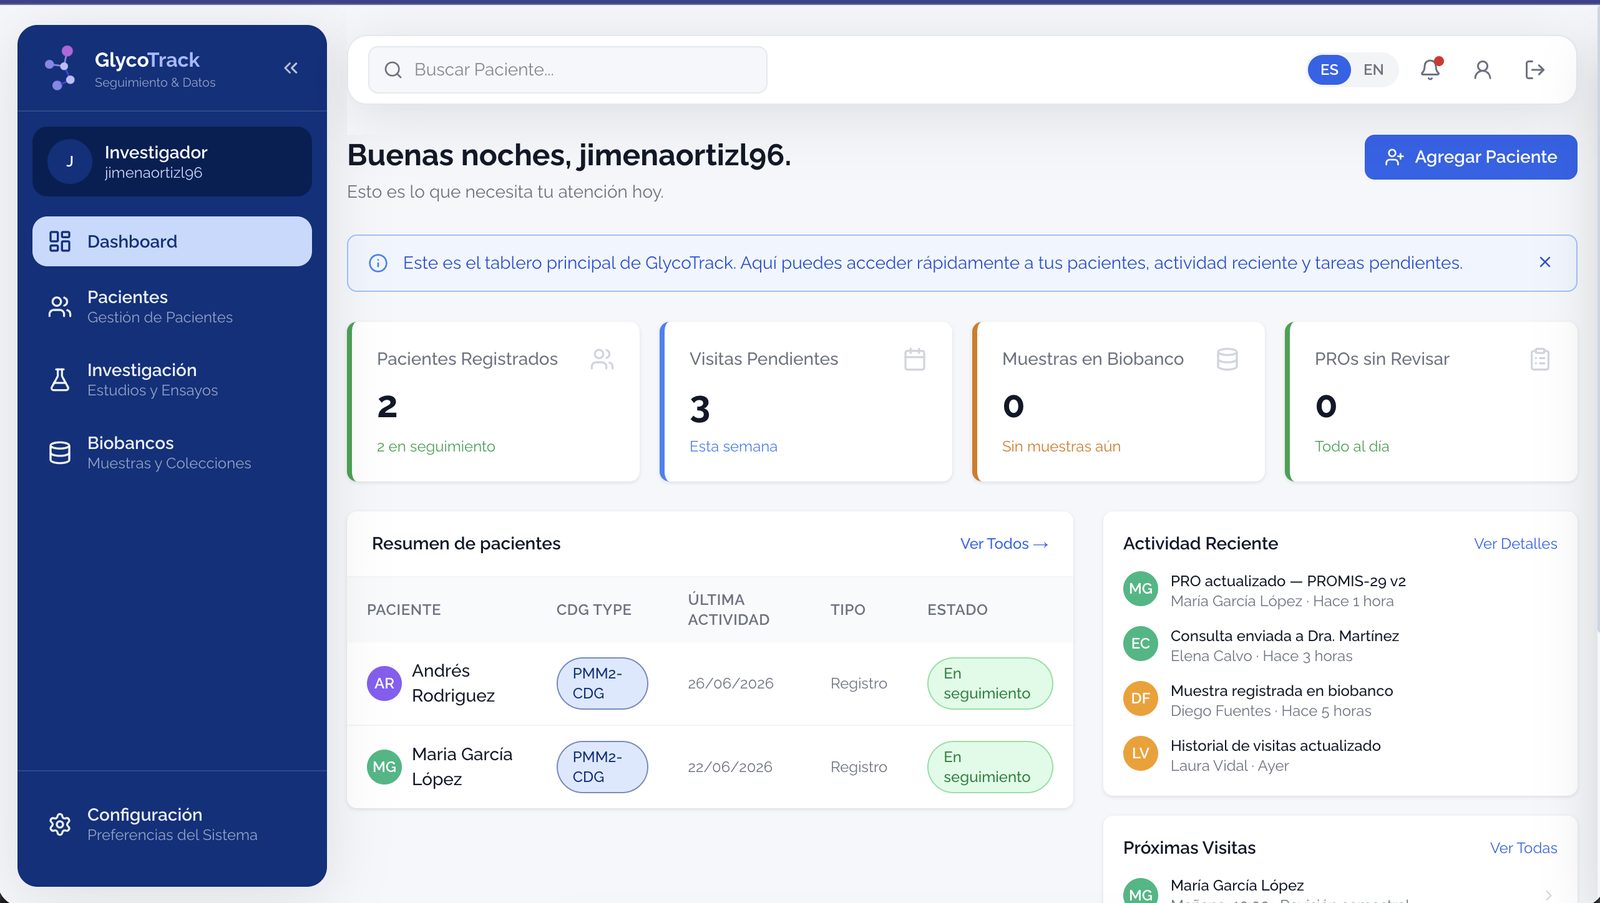Viewport: 1600px width, 903px height.
Task: Click the Agregar Paciente button
Action: (1470, 157)
